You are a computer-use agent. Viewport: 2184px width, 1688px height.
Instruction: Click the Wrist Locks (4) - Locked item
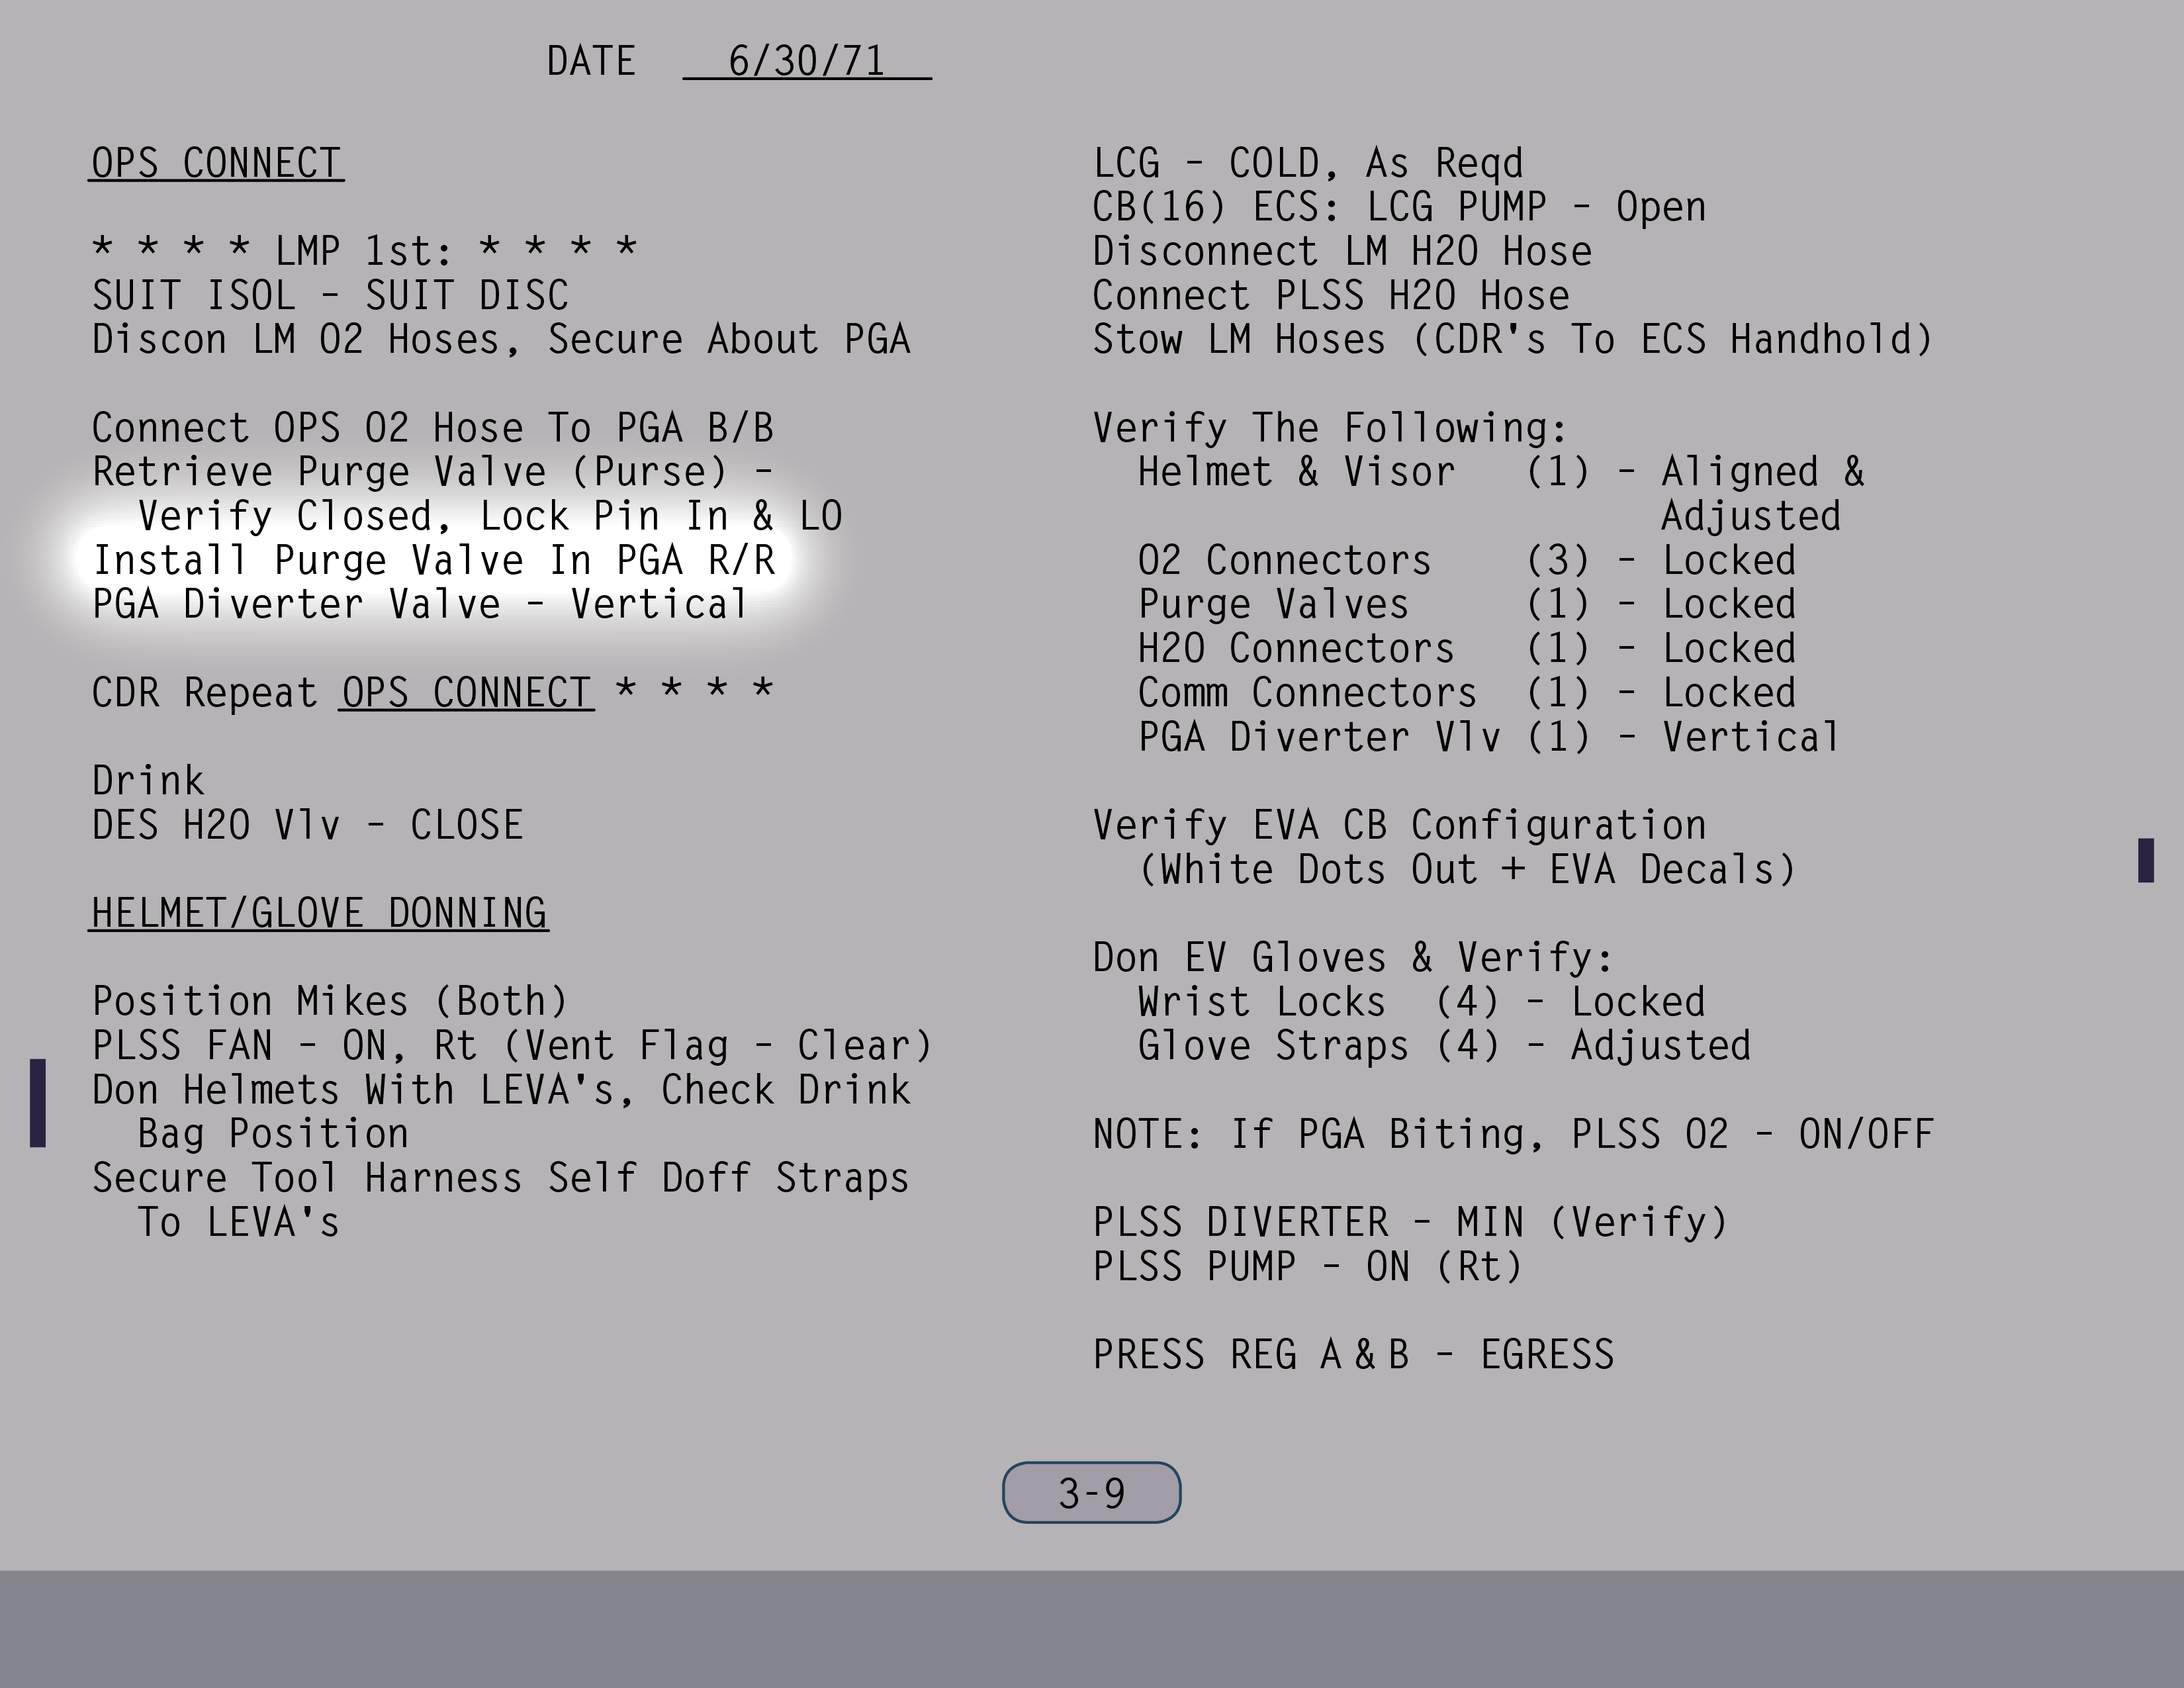point(1420,1002)
